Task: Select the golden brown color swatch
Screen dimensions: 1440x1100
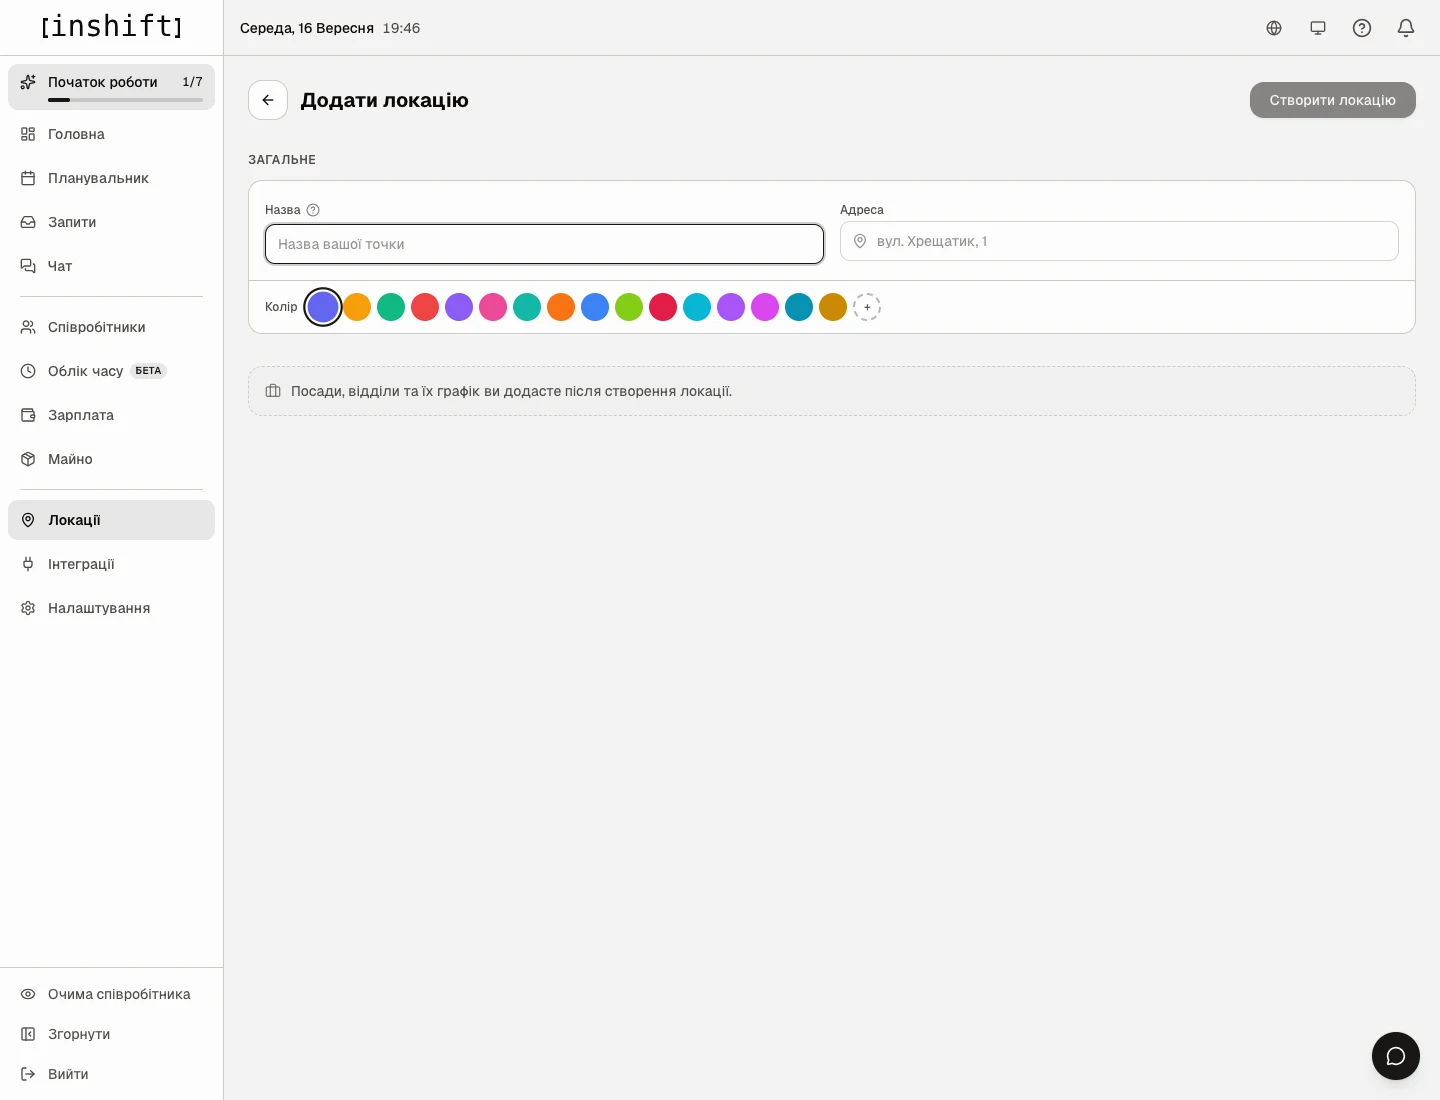Action: coord(833,307)
